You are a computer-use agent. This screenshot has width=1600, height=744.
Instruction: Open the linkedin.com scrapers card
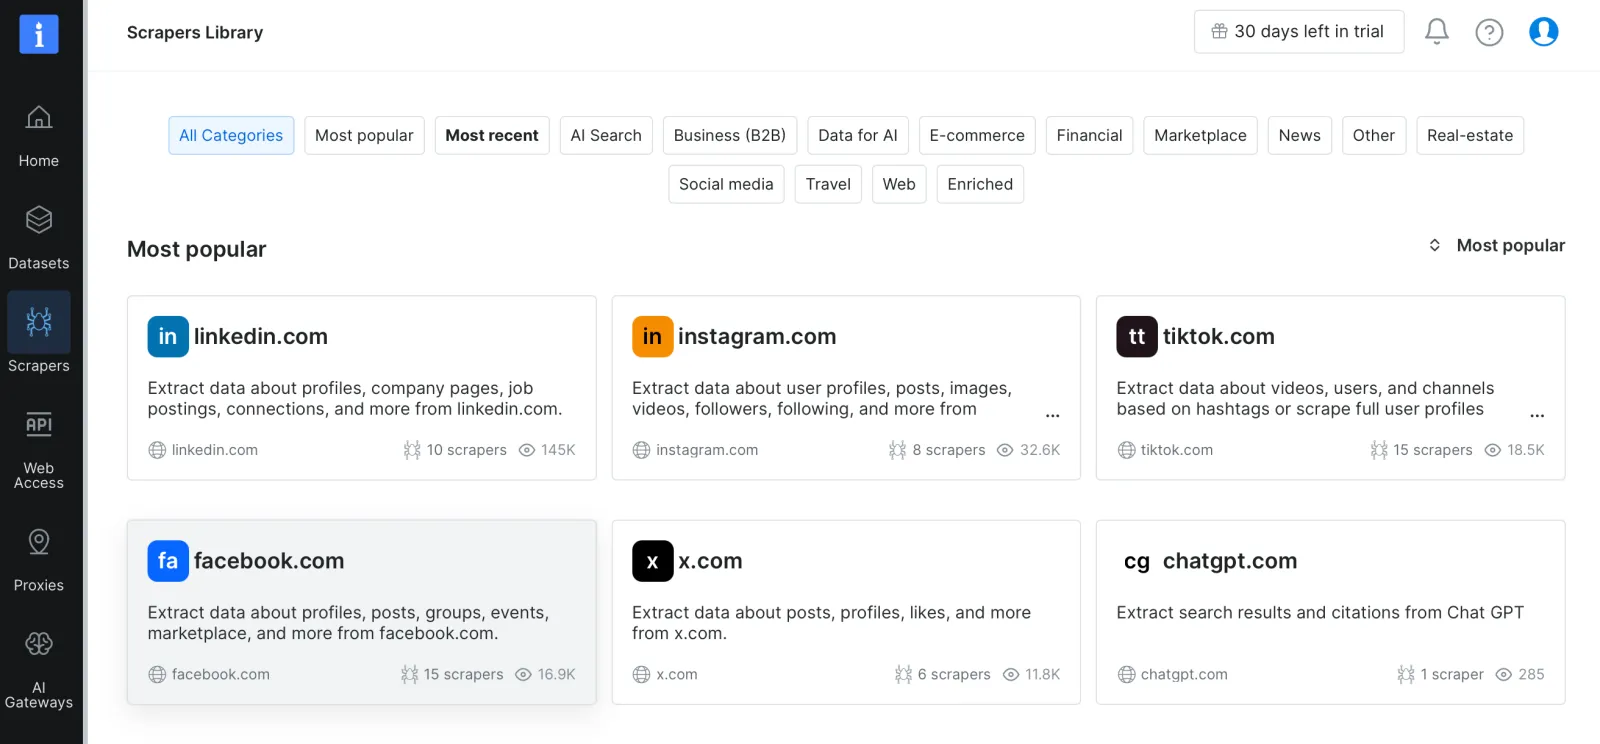click(361, 387)
